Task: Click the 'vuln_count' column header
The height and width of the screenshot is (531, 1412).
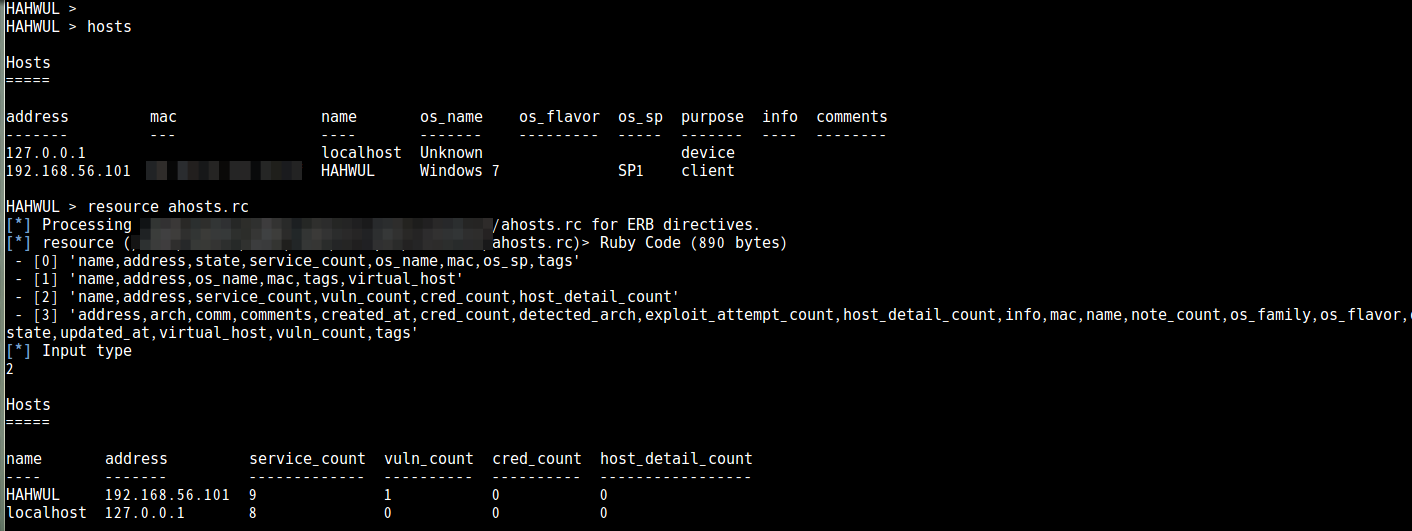Action: pyautogui.click(x=428, y=459)
